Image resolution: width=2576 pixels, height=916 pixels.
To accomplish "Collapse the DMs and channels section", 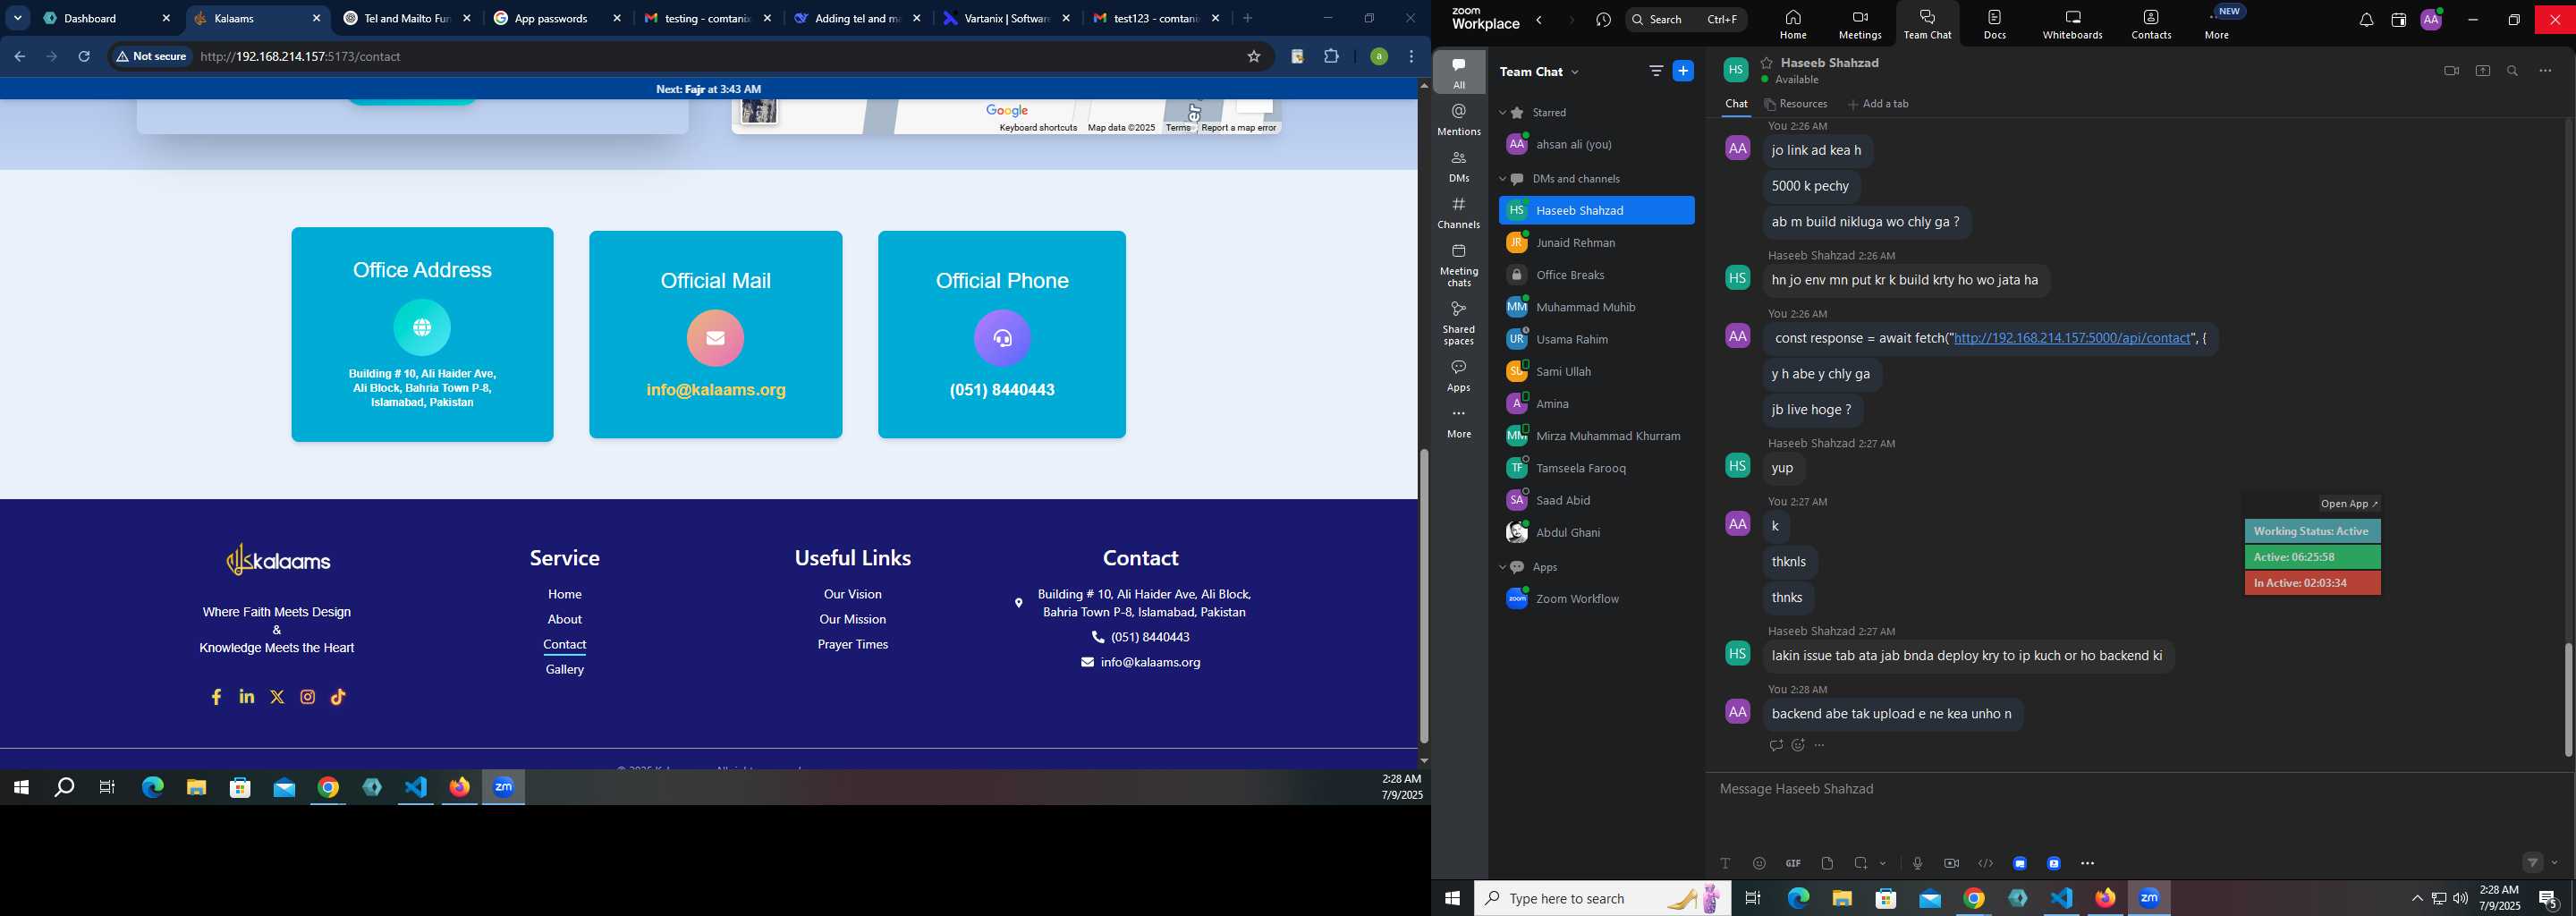I will click(1502, 179).
